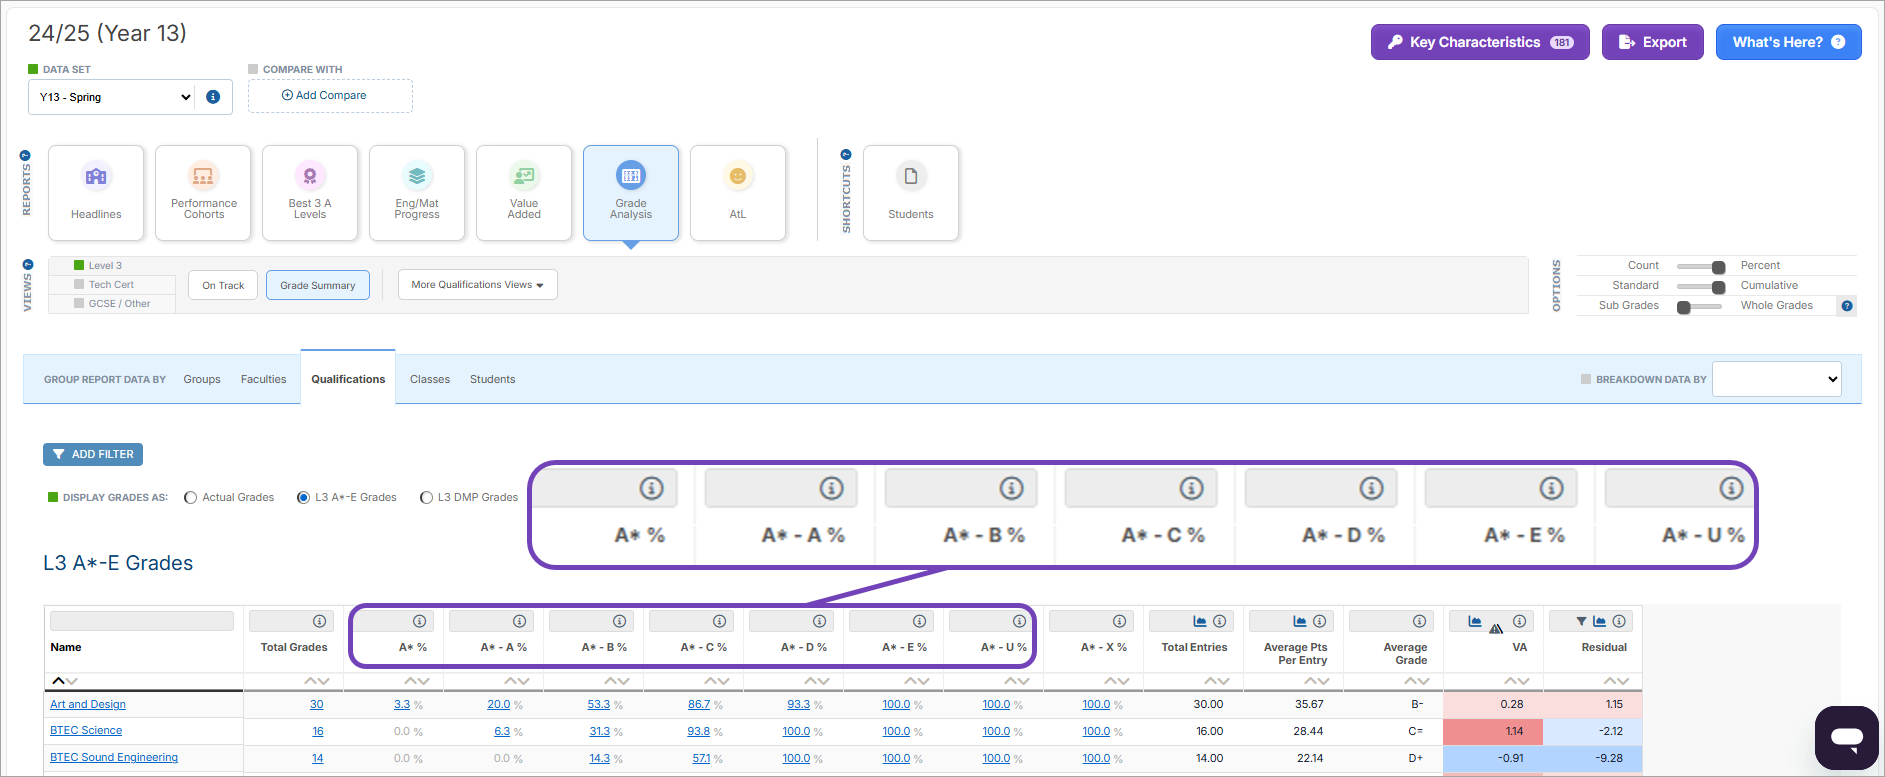Viewport: 1885px width, 777px height.
Task: Open the Best 3 A Levels report
Action: (310, 193)
